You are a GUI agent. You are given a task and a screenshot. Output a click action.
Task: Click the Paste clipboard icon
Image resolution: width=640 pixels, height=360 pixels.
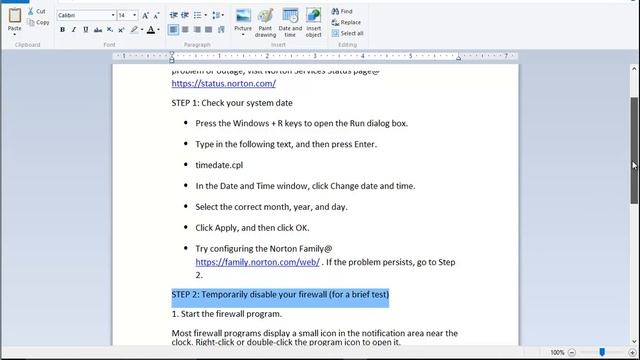(15, 16)
